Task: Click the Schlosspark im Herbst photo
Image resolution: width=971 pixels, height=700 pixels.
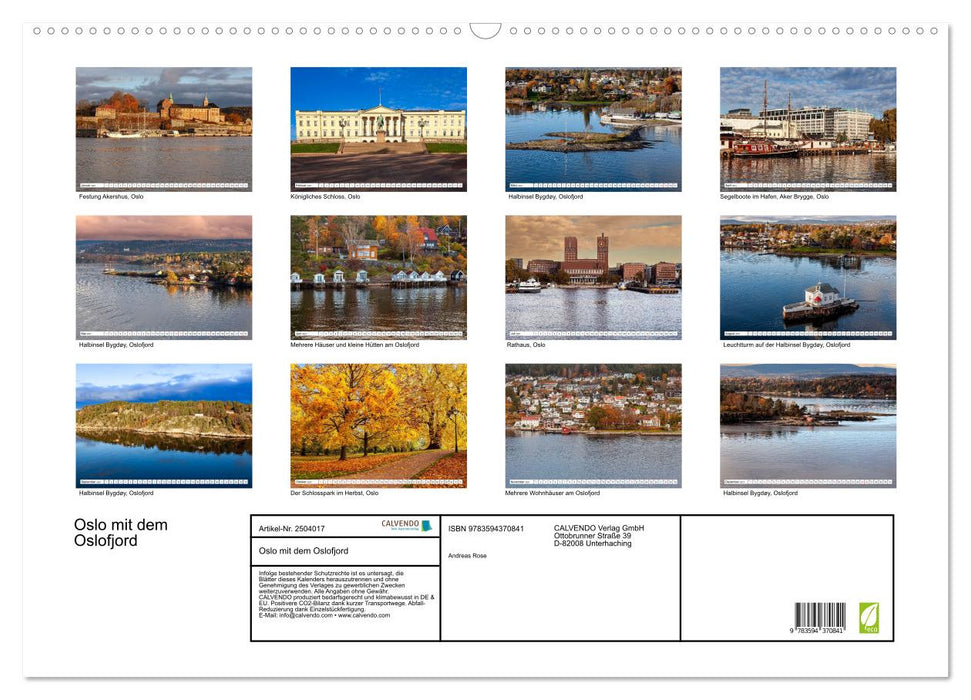Action: [x=378, y=426]
